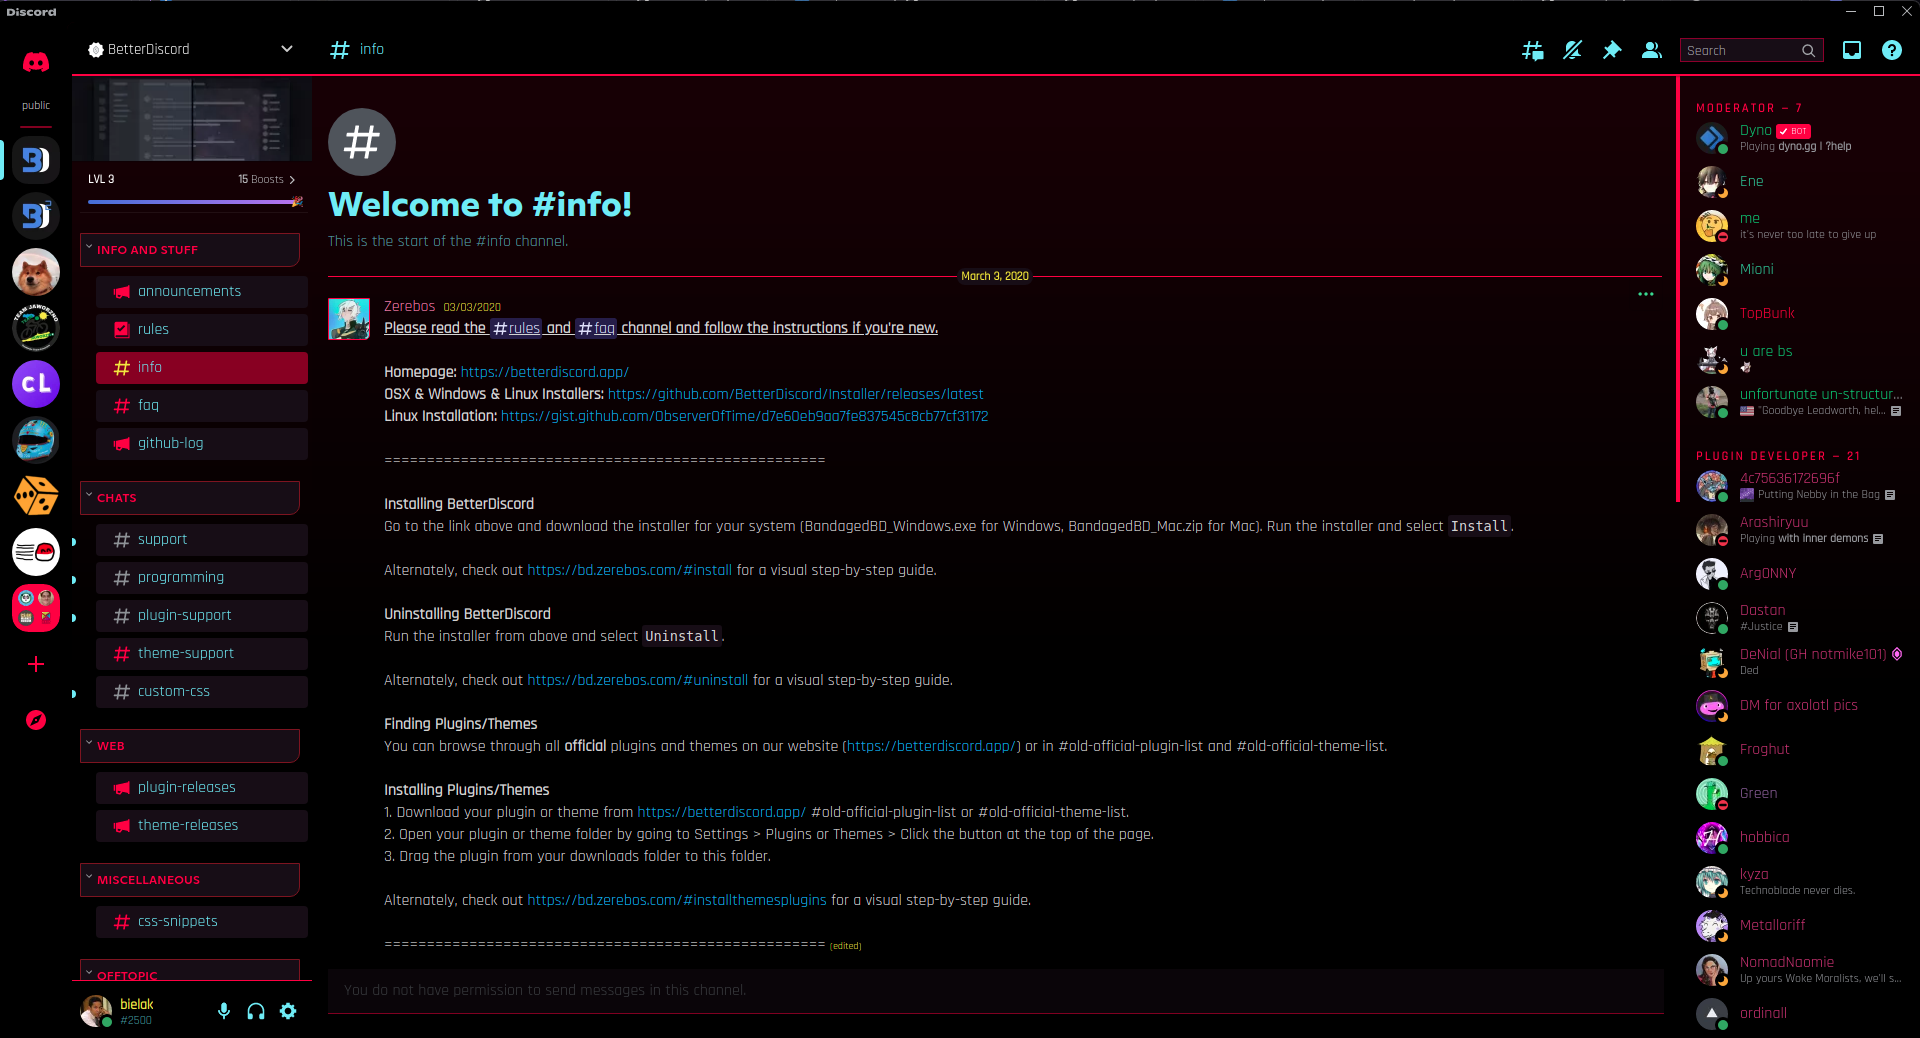The height and width of the screenshot is (1038, 1920).
Task: Open Zerebos profile from username
Action: pyautogui.click(x=410, y=306)
